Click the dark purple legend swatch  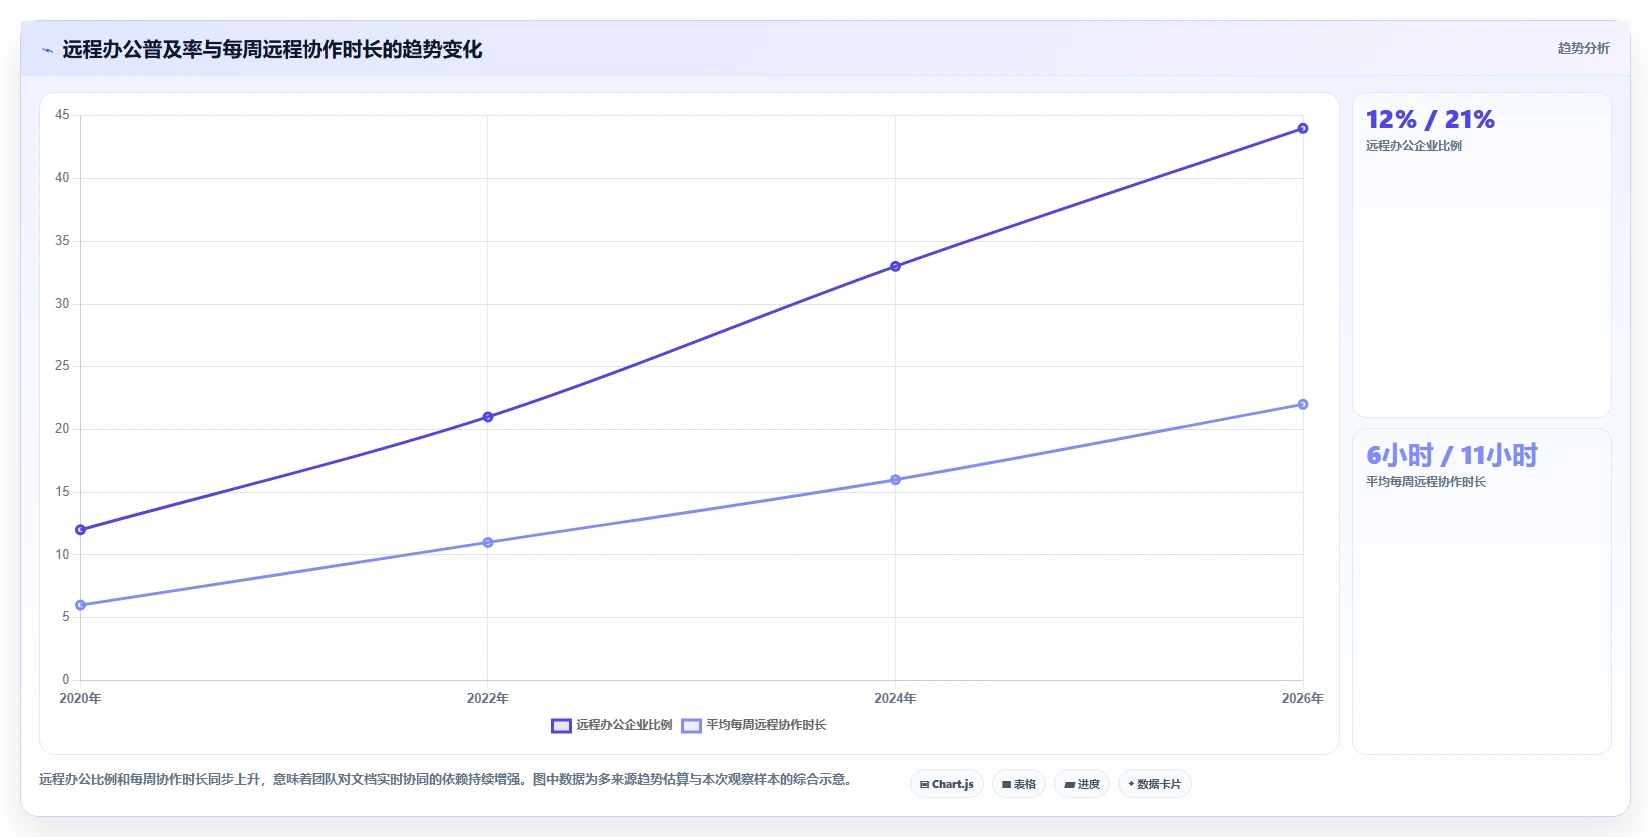point(561,725)
